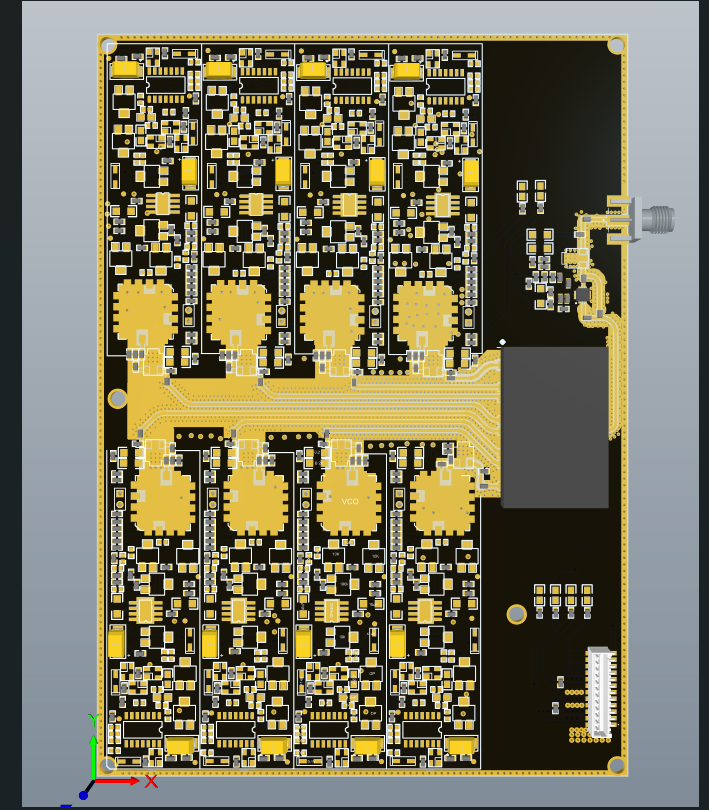Click the mounting hole beside the four-capacitor row
The image size is (709, 810).
click(516, 614)
